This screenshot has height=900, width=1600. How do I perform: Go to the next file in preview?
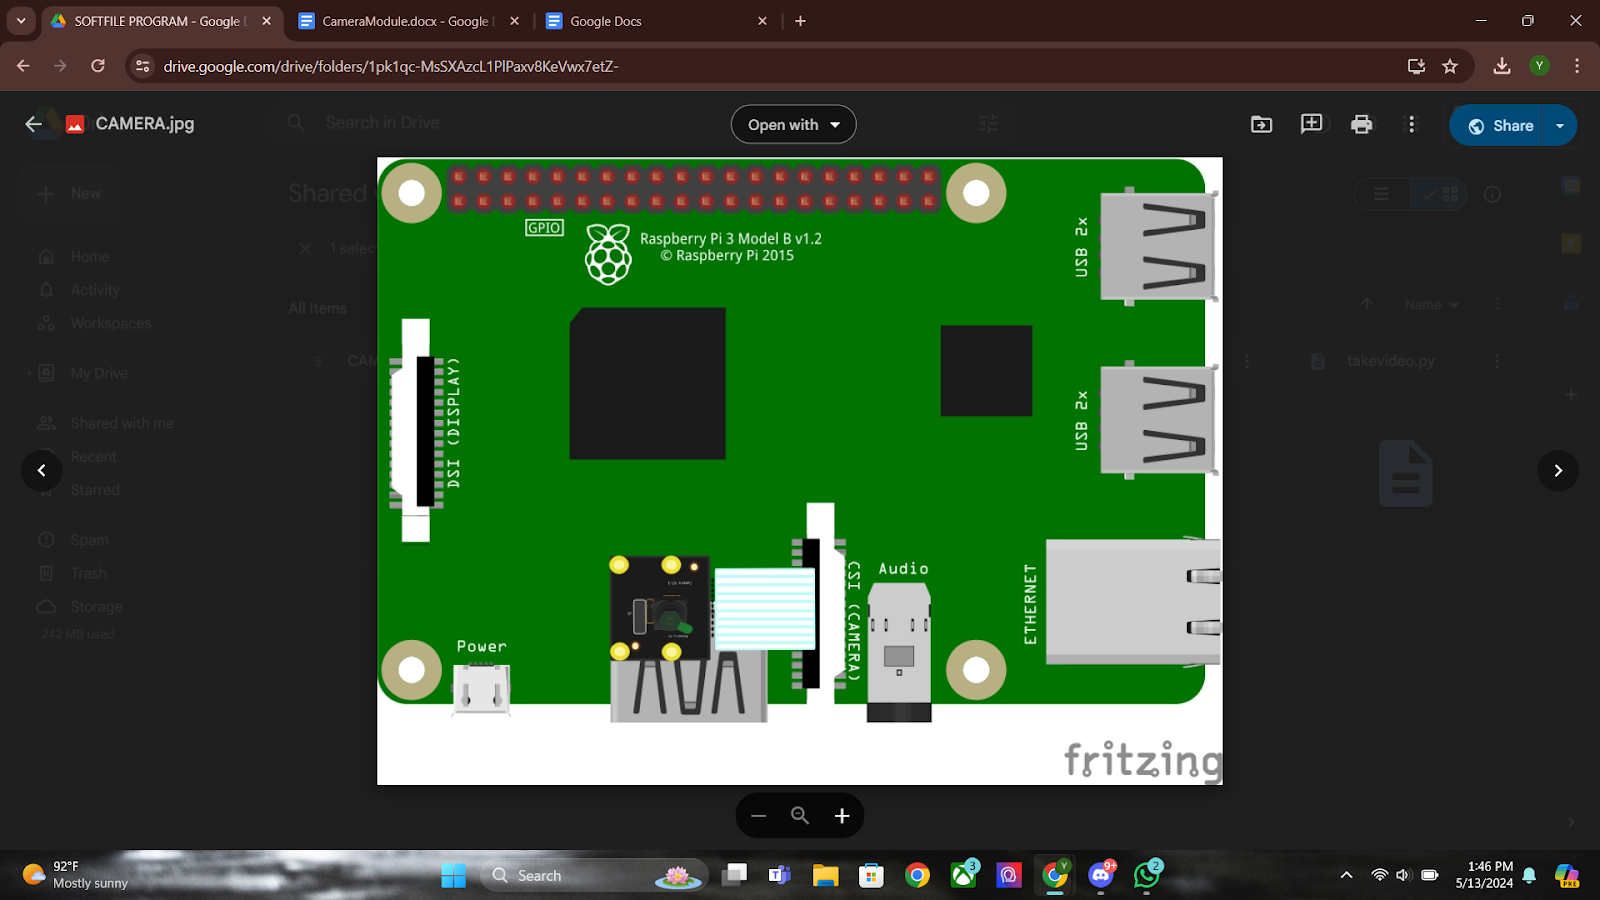pos(1558,470)
